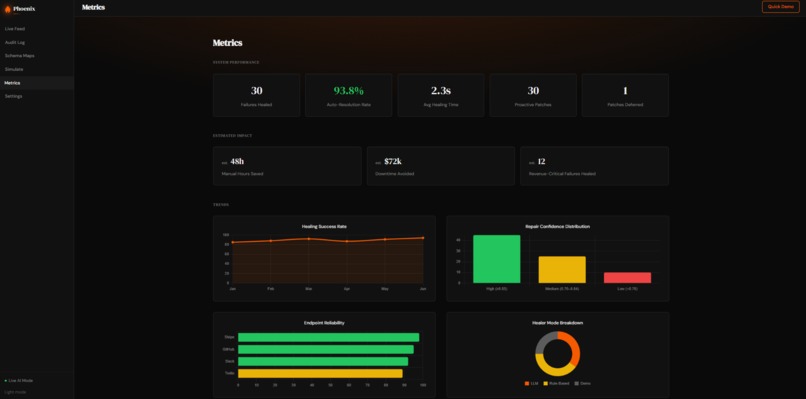Click the Phoenix flame logo icon
806x399 pixels.
tap(8, 9)
